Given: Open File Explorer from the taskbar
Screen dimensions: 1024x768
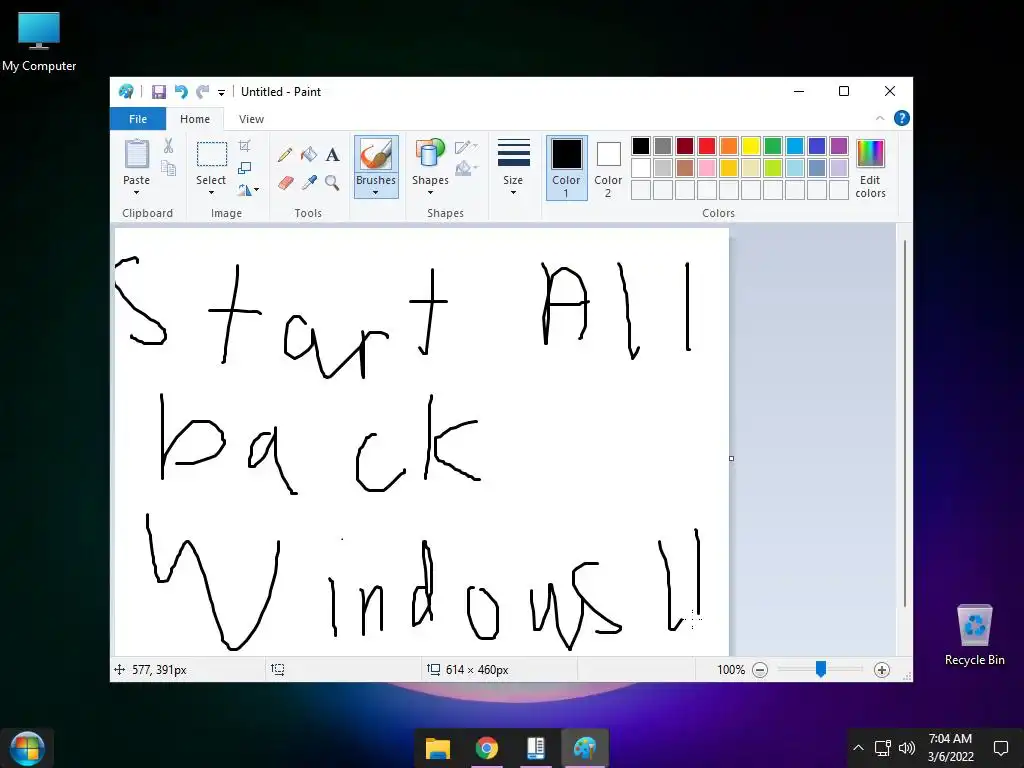Looking at the screenshot, I should pyautogui.click(x=438, y=748).
